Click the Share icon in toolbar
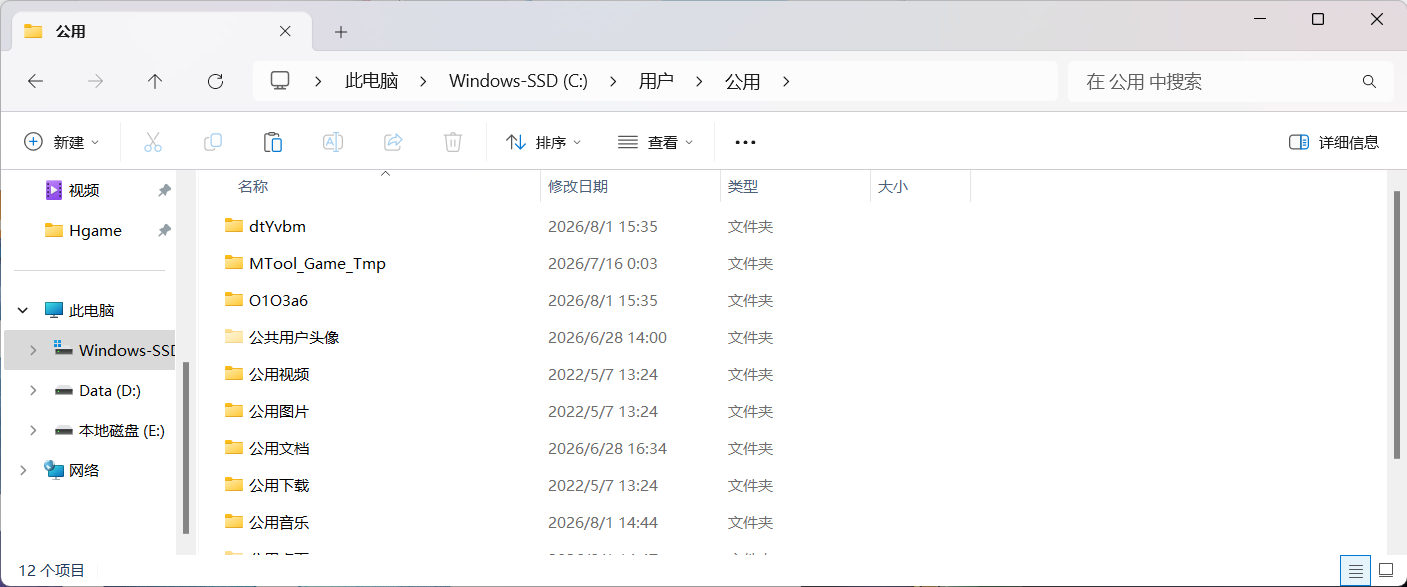 [x=393, y=142]
